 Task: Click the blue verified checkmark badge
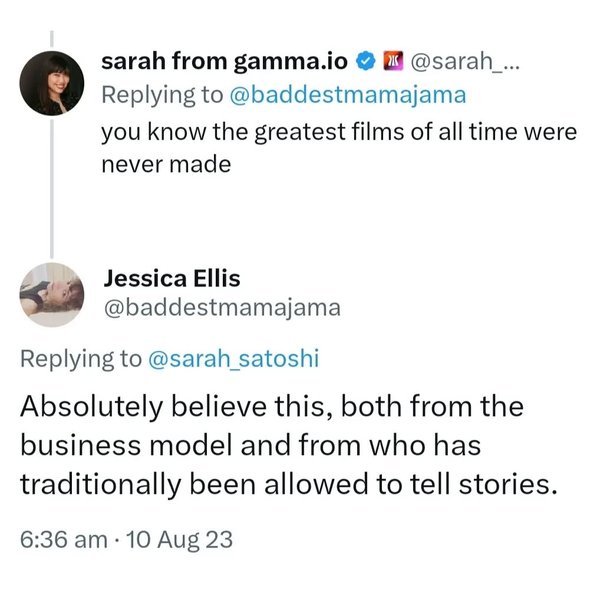(x=367, y=62)
